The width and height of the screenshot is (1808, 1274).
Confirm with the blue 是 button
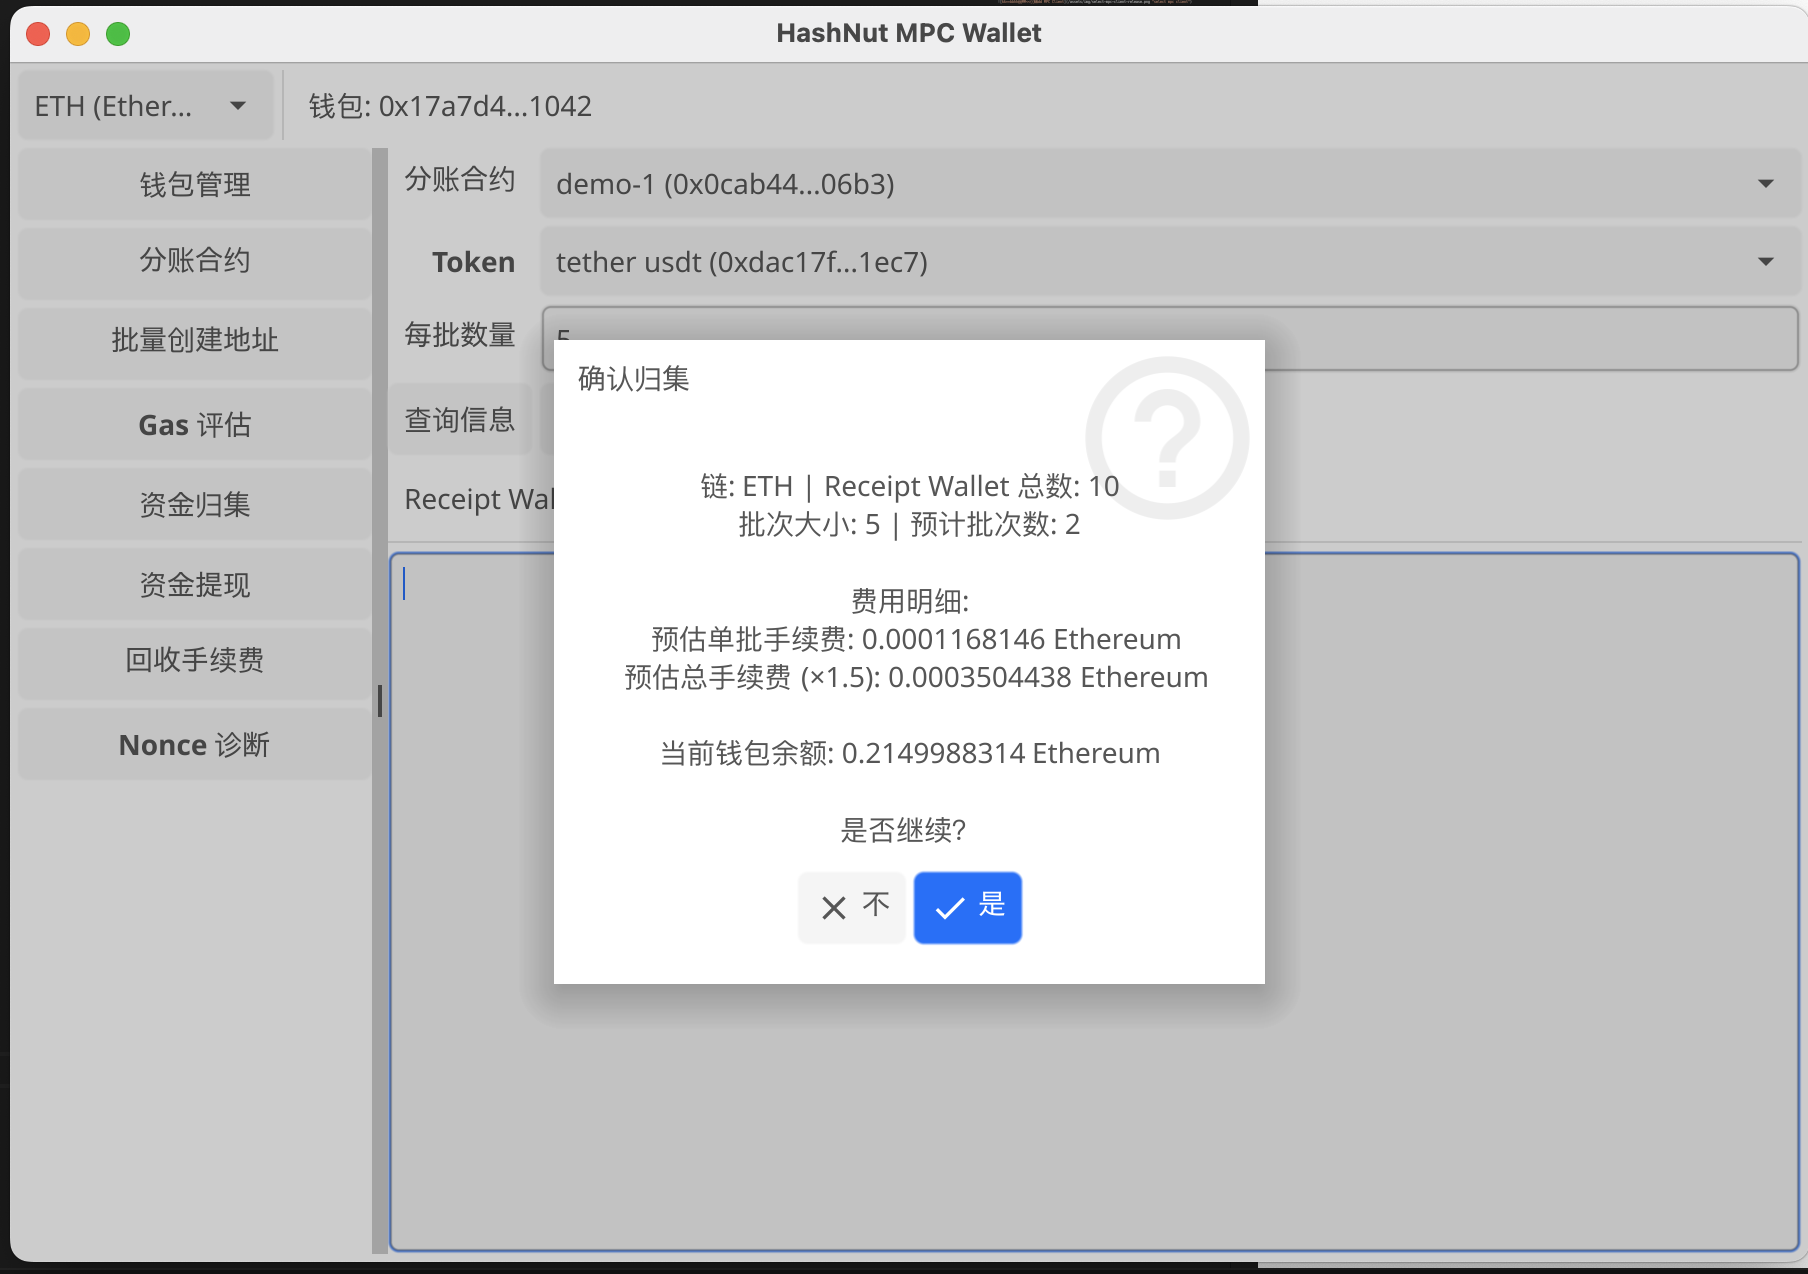coord(967,907)
